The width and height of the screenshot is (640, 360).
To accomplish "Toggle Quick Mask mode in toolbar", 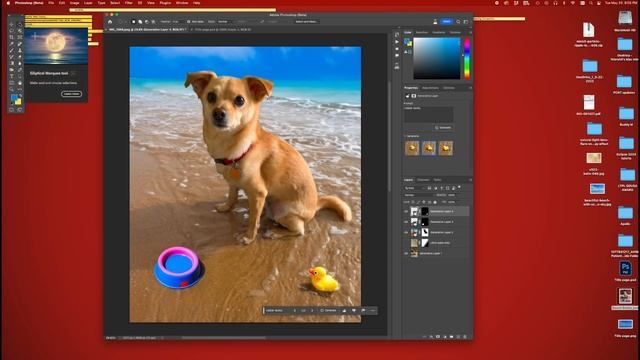I will [x=11, y=109].
